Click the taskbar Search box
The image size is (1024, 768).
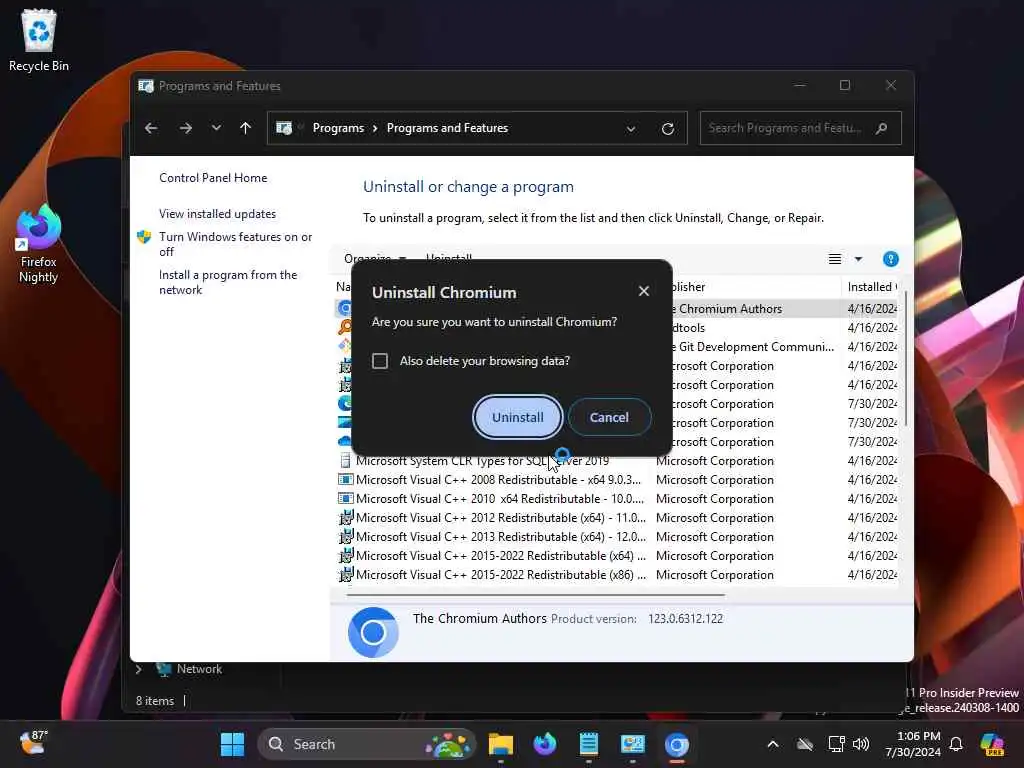(366, 744)
